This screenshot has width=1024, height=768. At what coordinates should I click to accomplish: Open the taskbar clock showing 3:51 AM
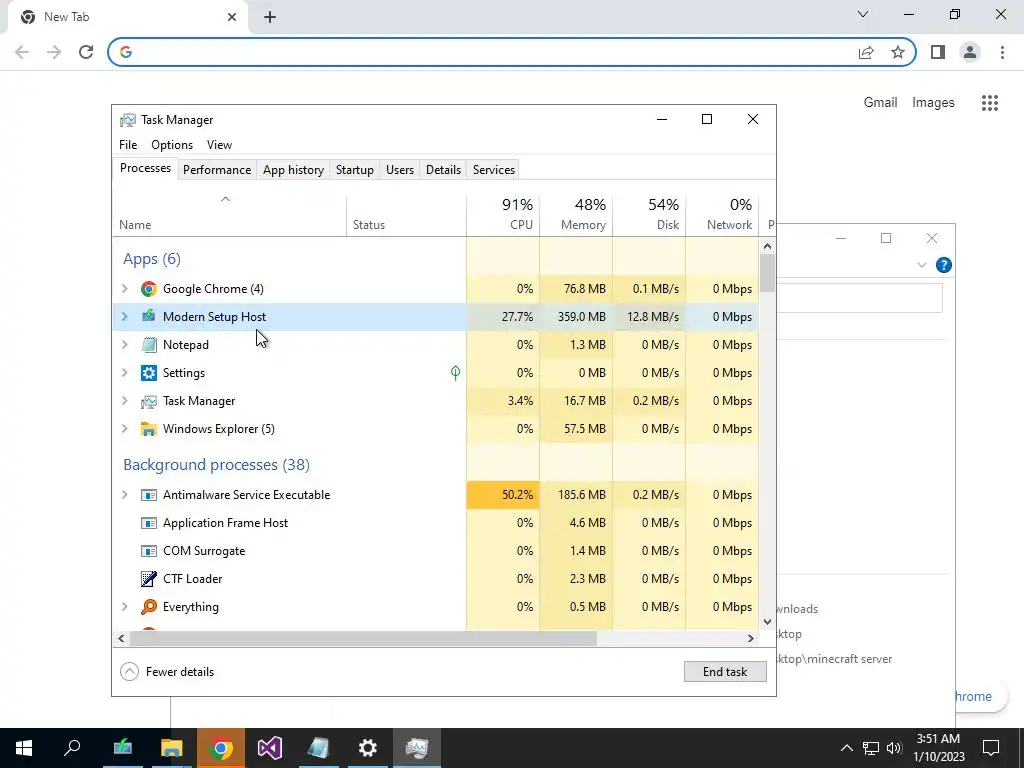point(938,748)
